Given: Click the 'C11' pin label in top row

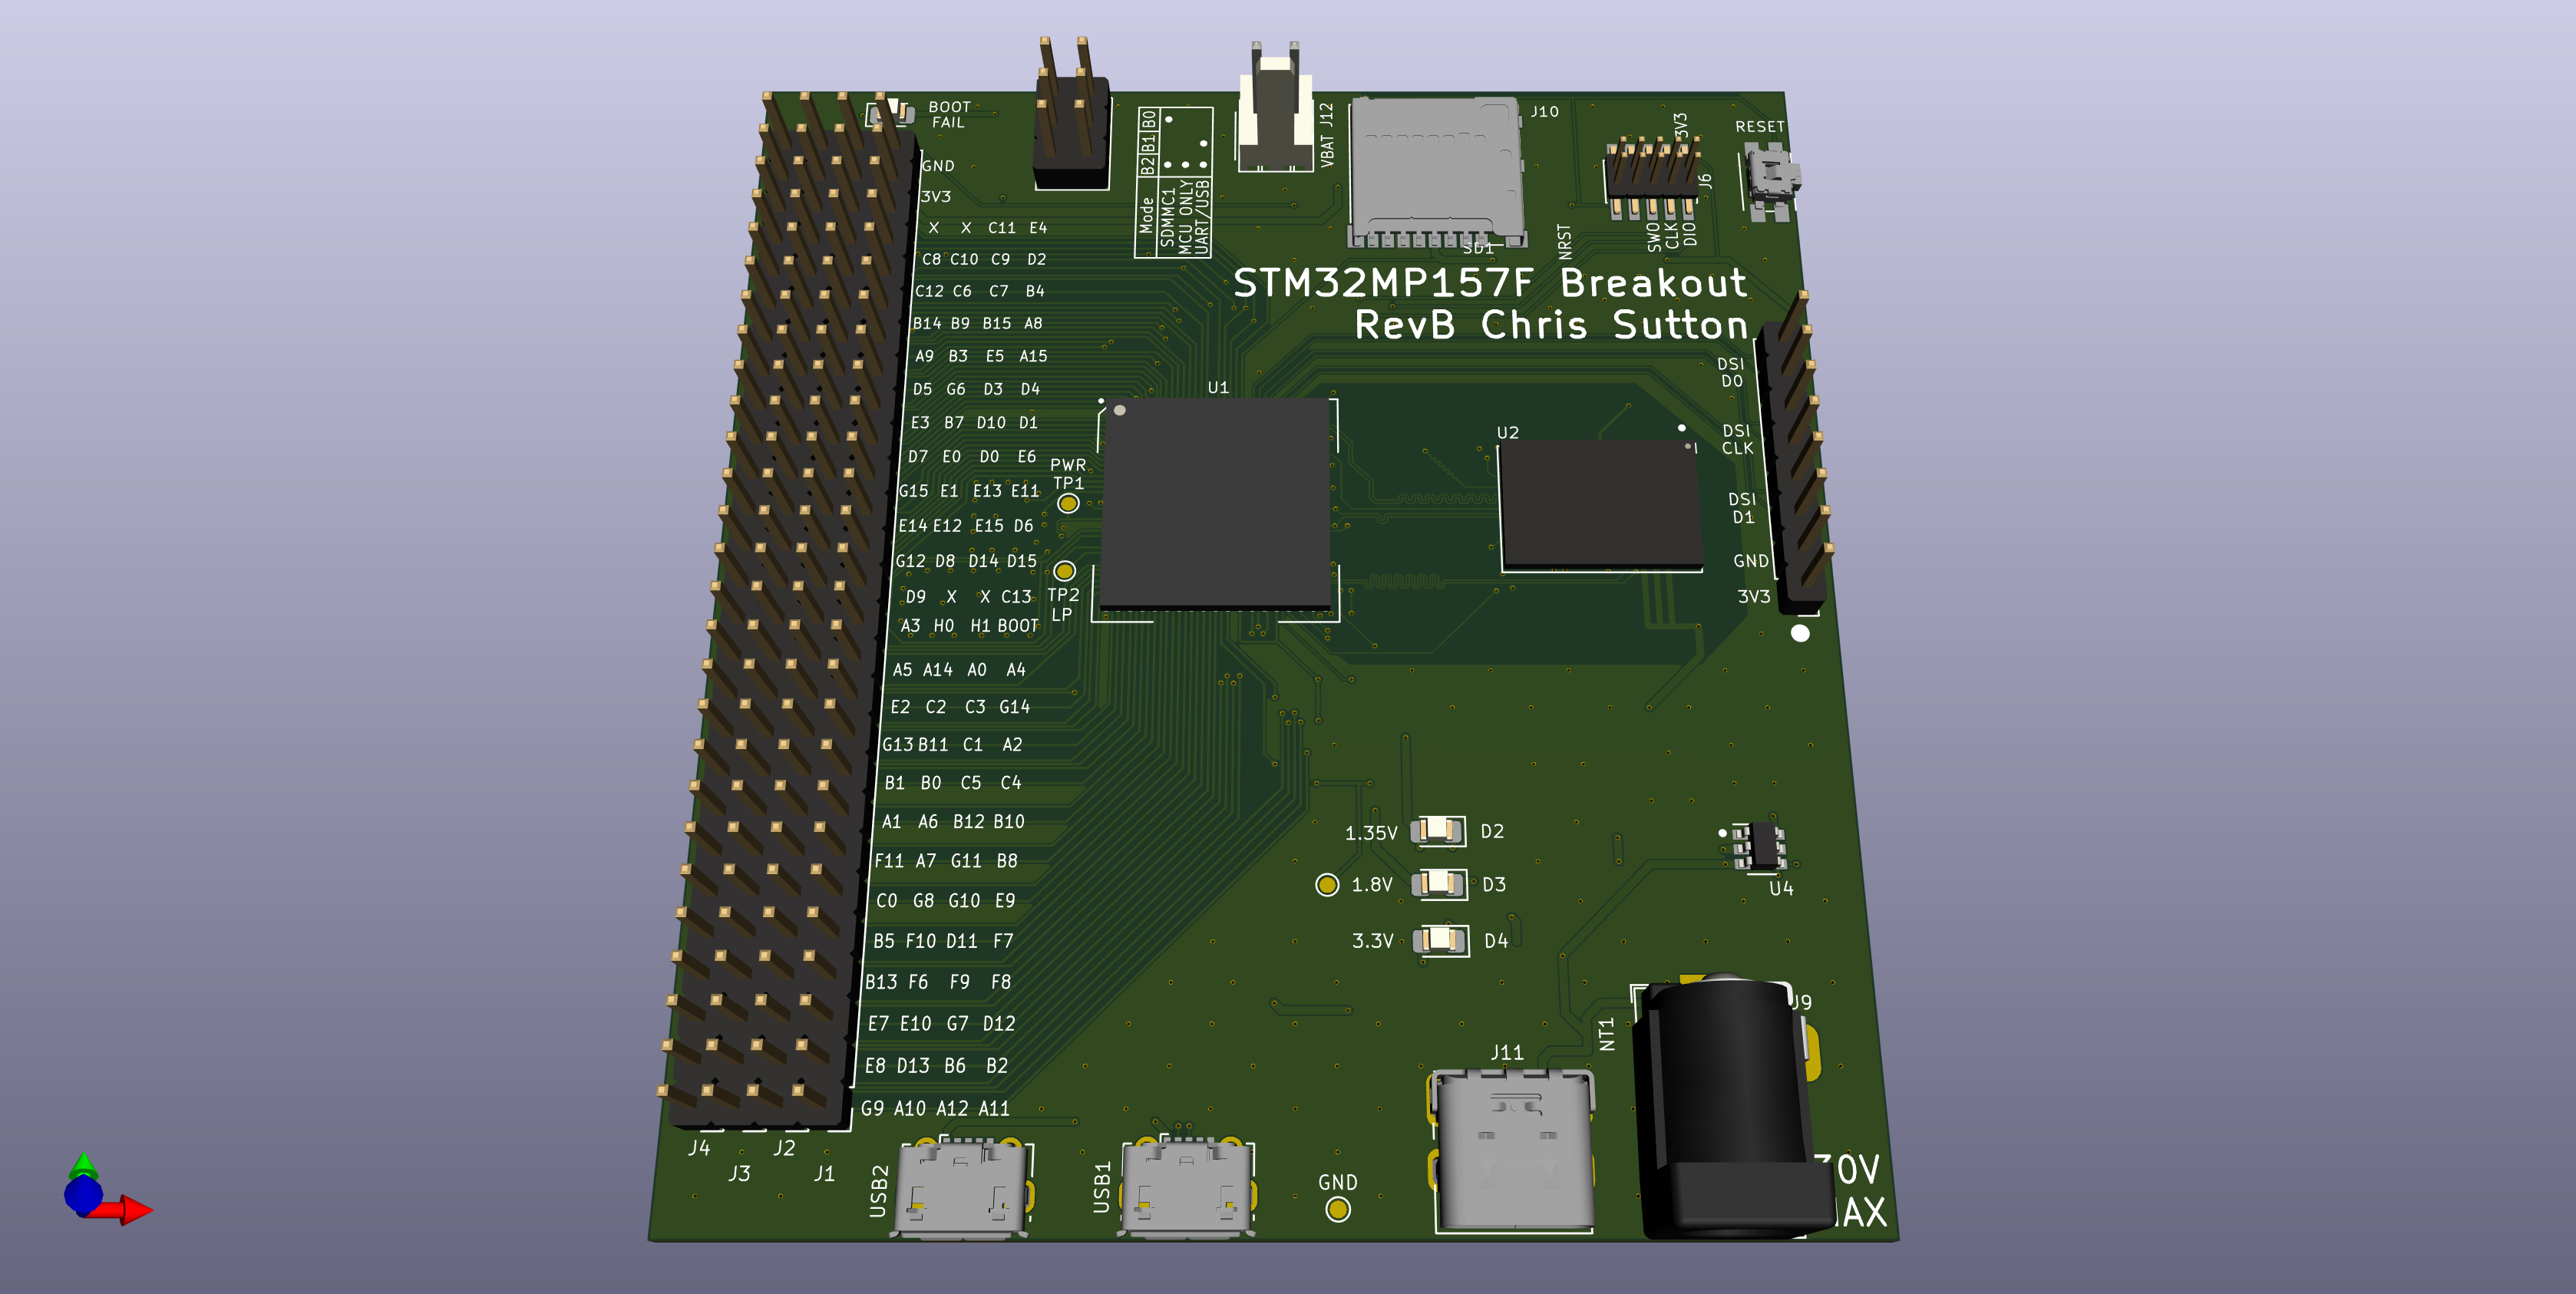Looking at the screenshot, I should click(x=1001, y=228).
